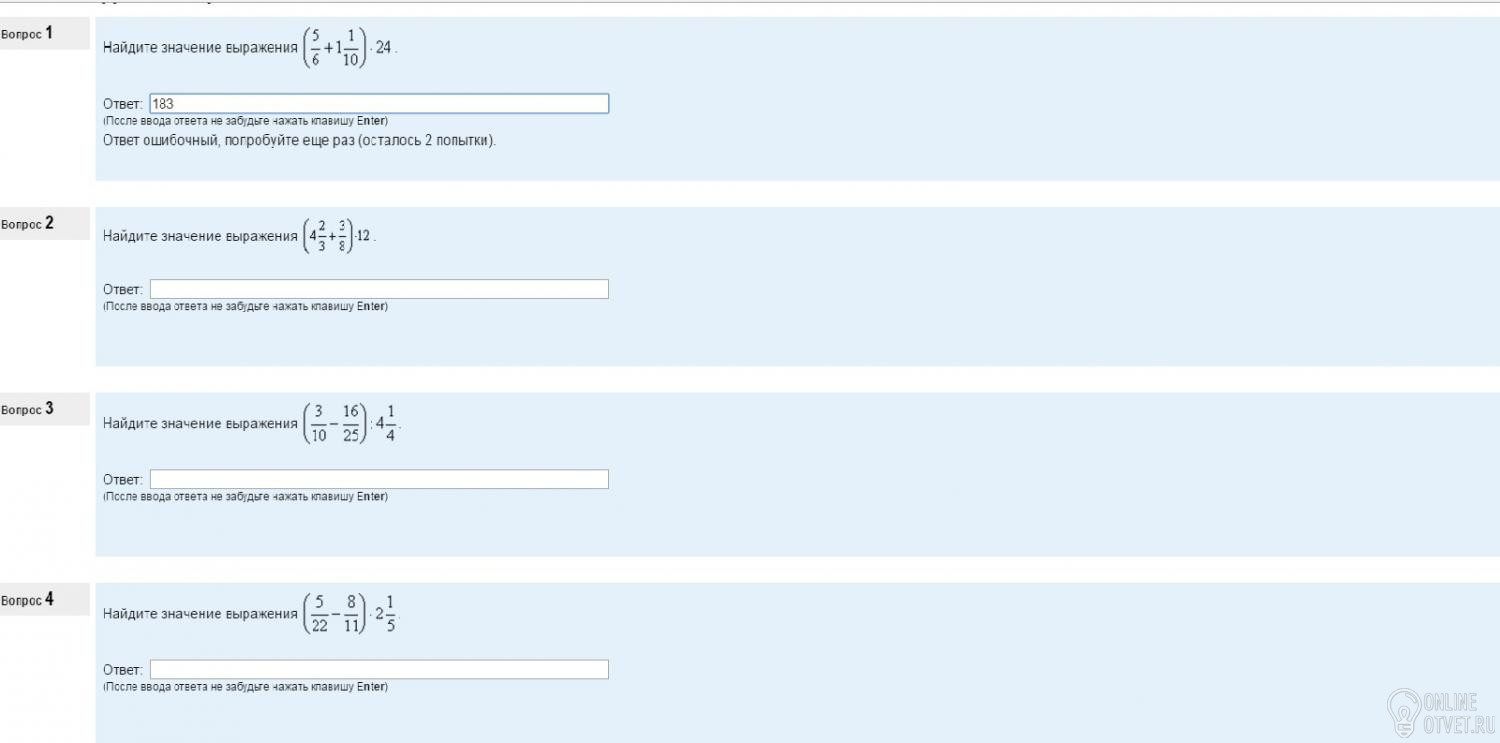
Task: Click the lightbulb icon of the Online Otvet logo
Action: 1405,708
